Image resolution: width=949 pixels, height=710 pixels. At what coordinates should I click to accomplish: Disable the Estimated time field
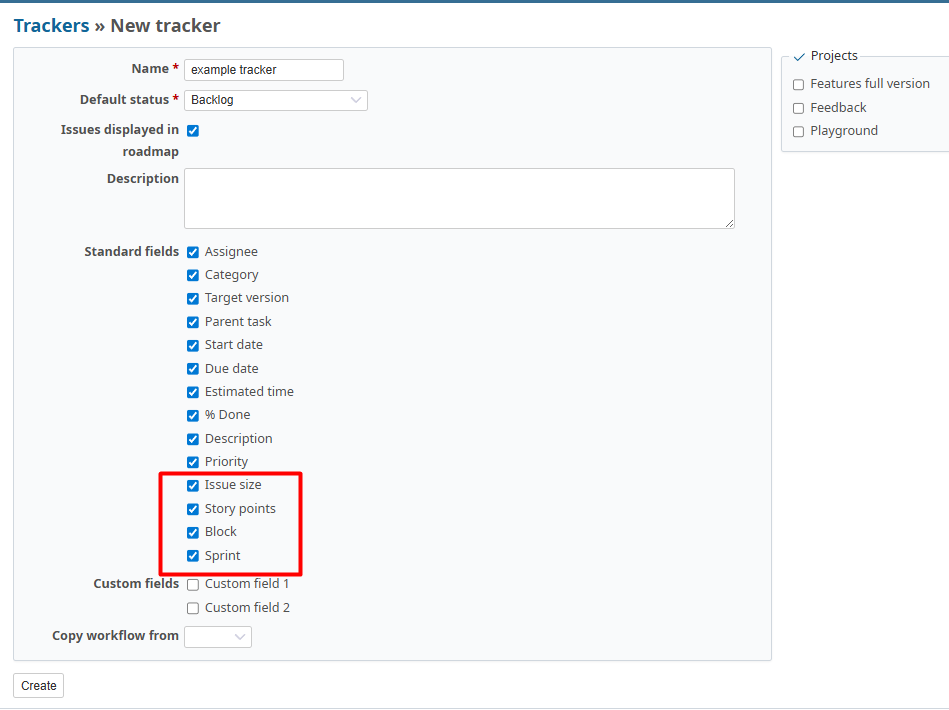[193, 392]
